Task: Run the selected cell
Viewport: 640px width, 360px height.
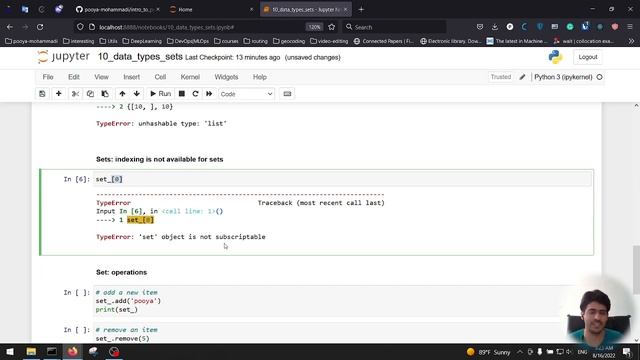Action: click(x=160, y=94)
